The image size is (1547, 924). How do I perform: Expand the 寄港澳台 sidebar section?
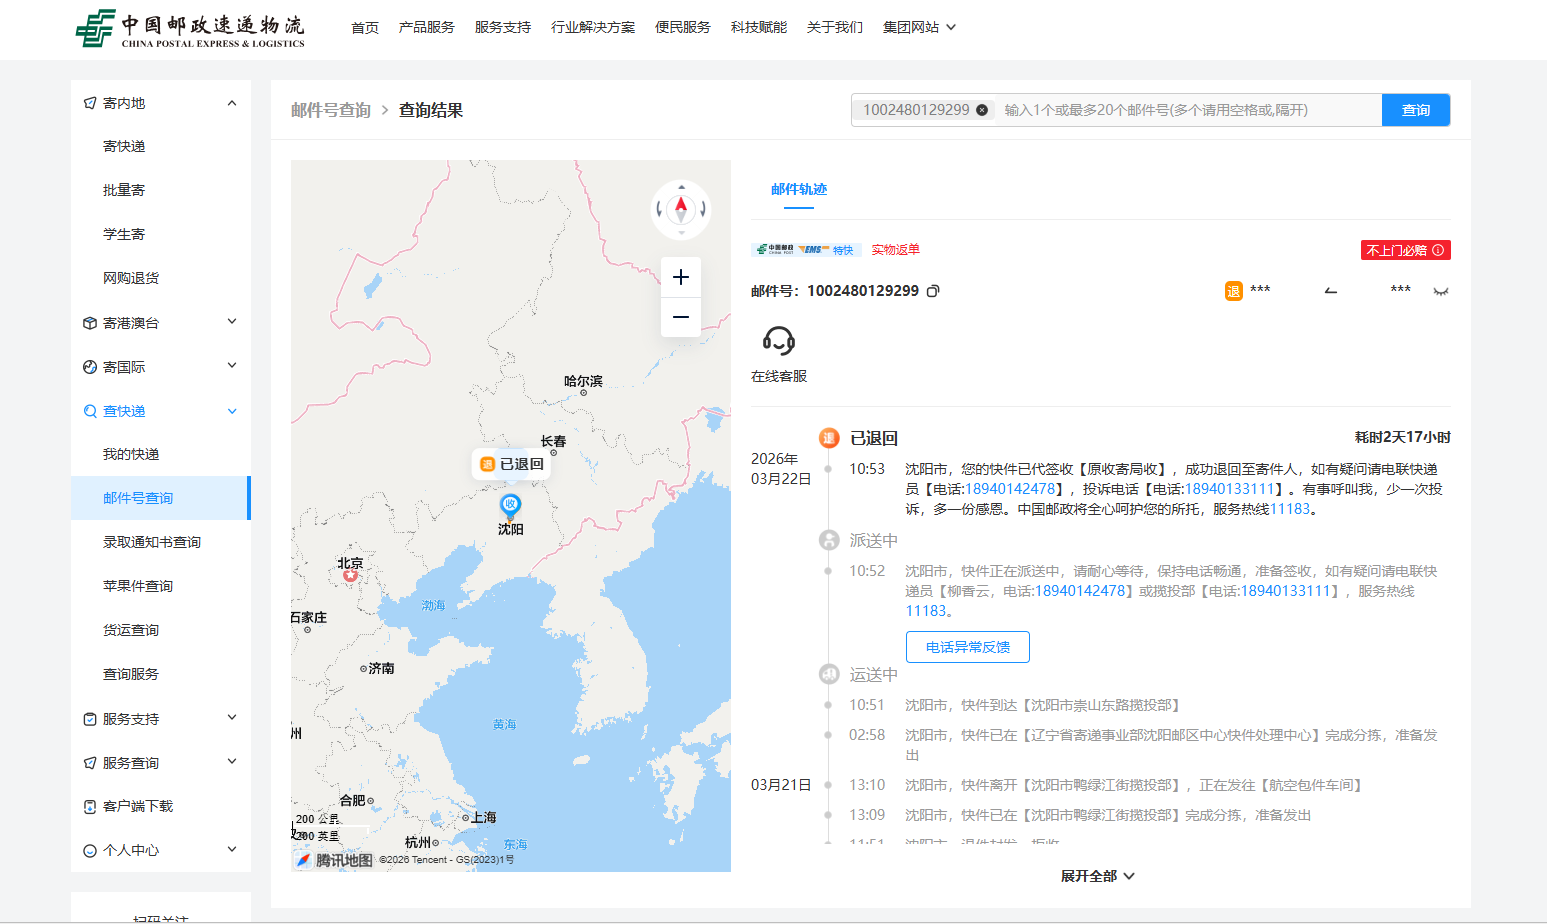[232, 322]
